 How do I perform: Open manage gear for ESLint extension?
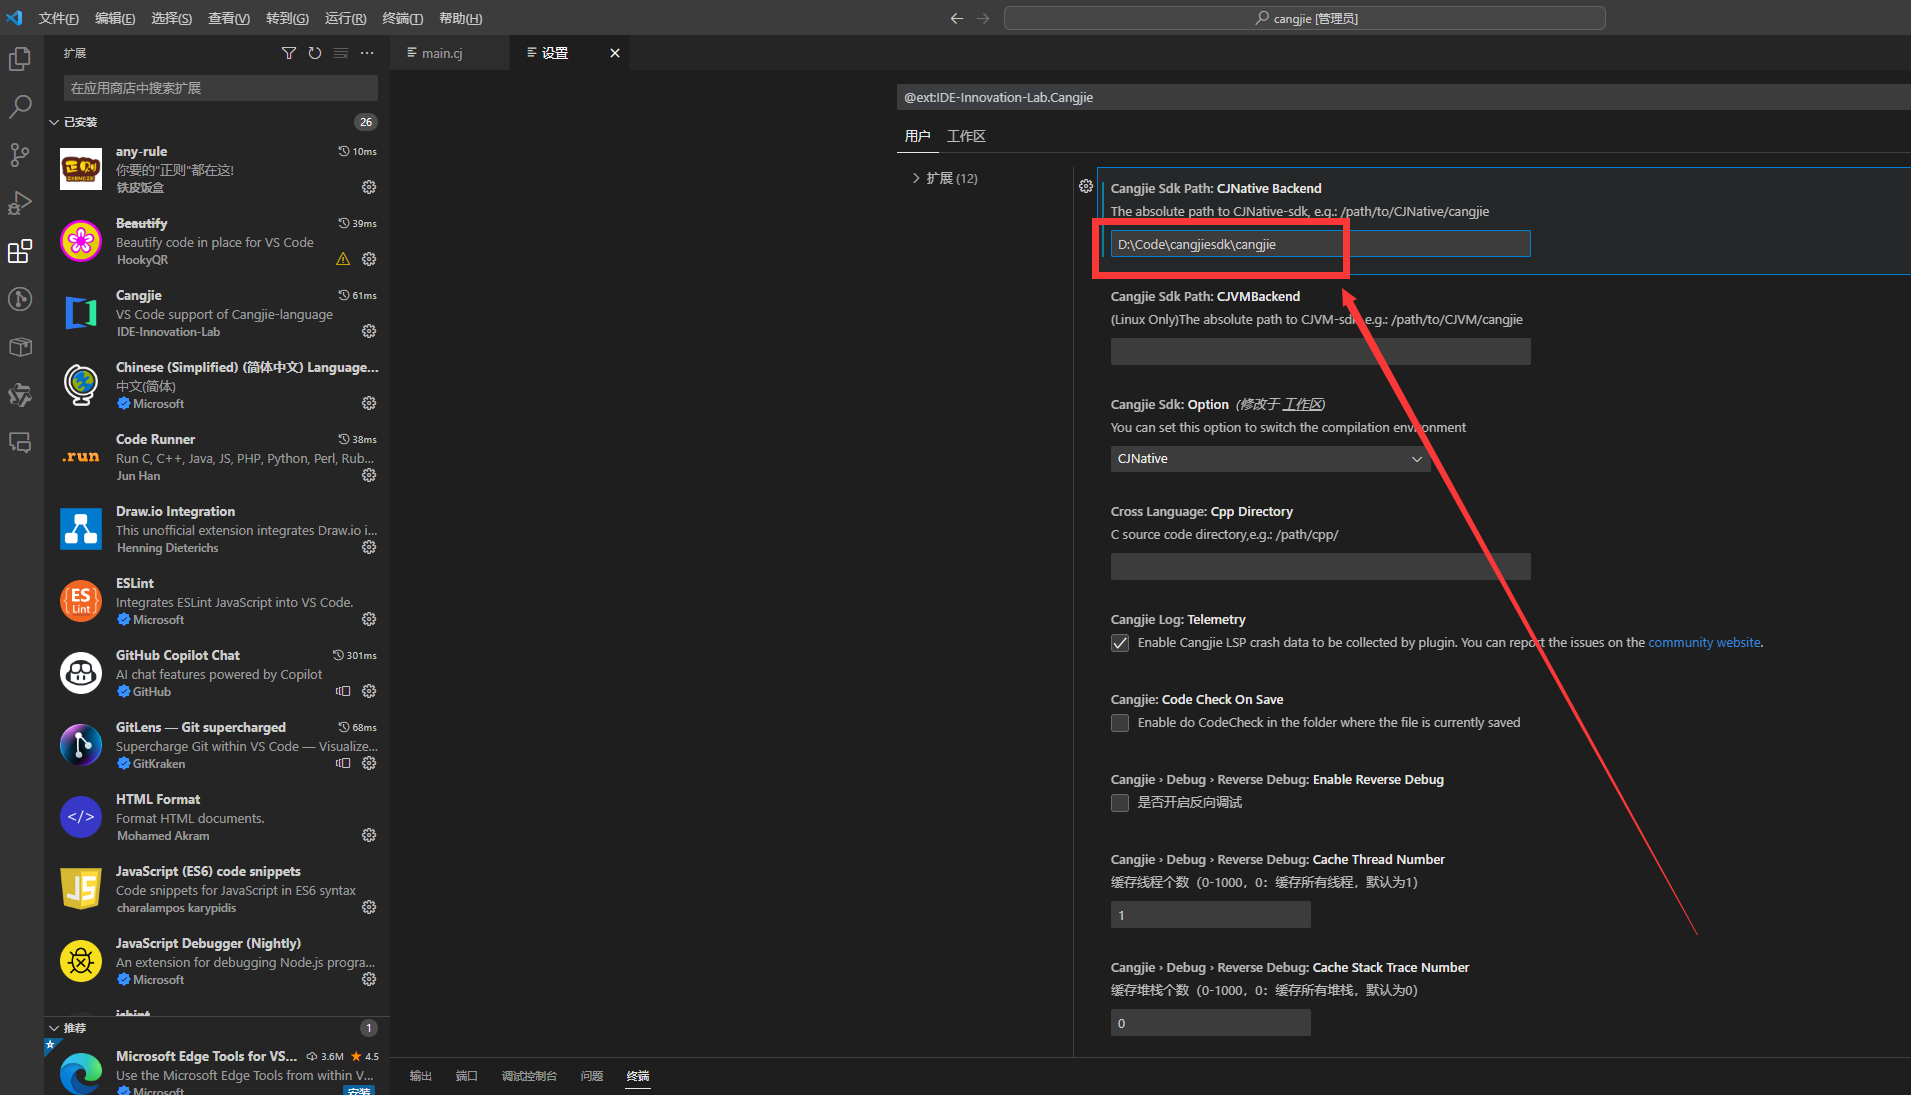(x=369, y=619)
